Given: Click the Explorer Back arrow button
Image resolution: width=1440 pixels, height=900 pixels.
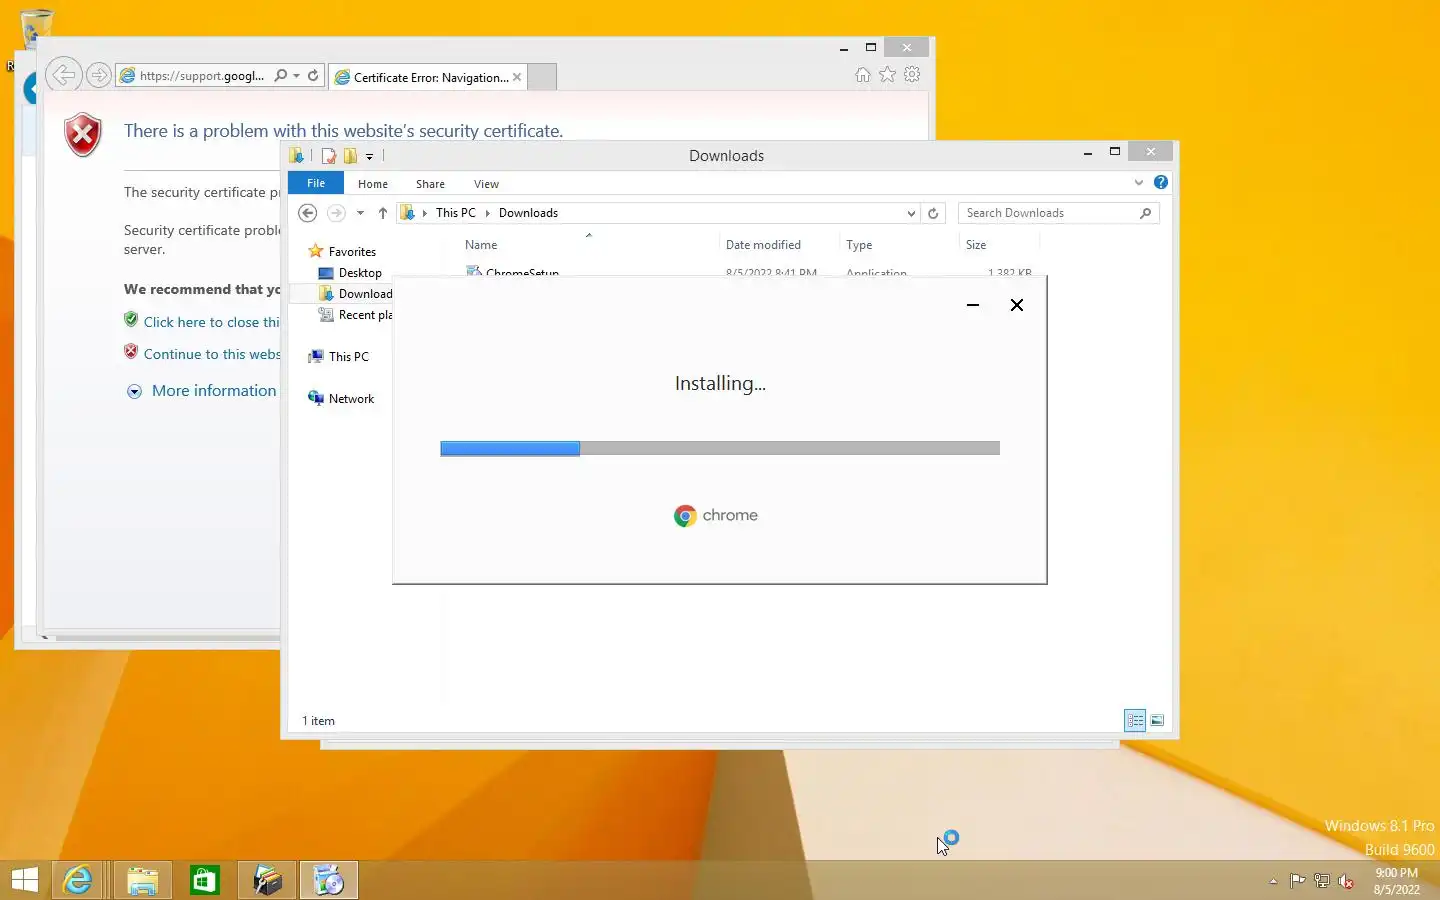Looking at the screenshot, I should pyautogui.click(x=308, y=213).
